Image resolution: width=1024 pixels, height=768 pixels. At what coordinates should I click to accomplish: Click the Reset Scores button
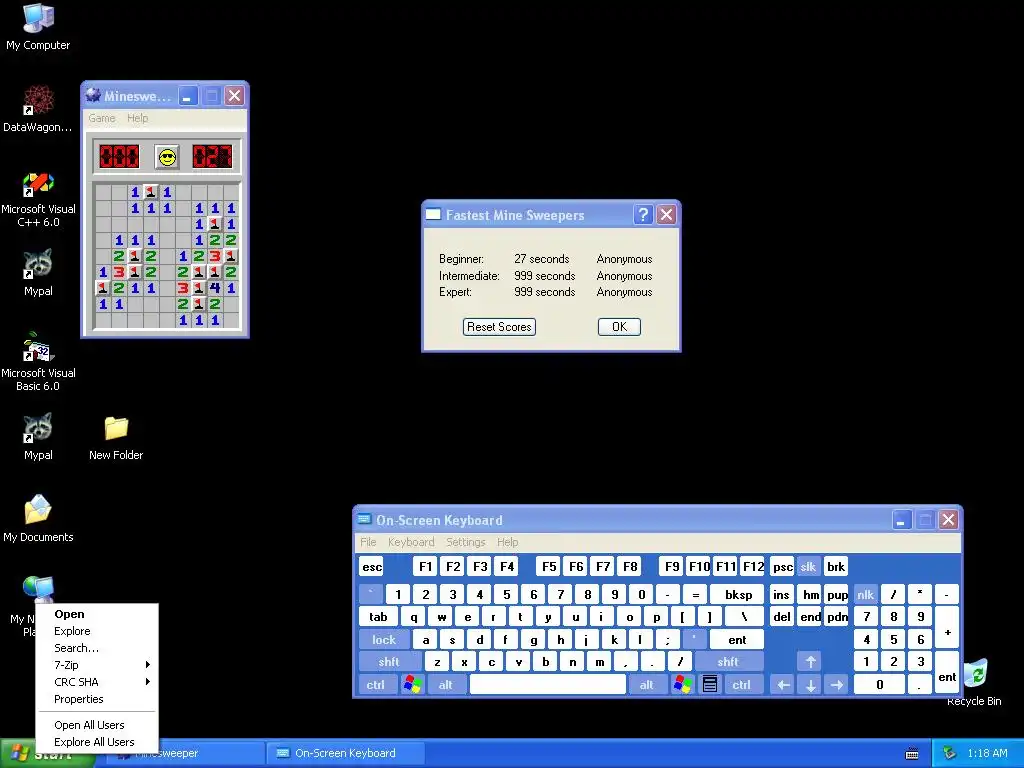[x=500, y=327]
